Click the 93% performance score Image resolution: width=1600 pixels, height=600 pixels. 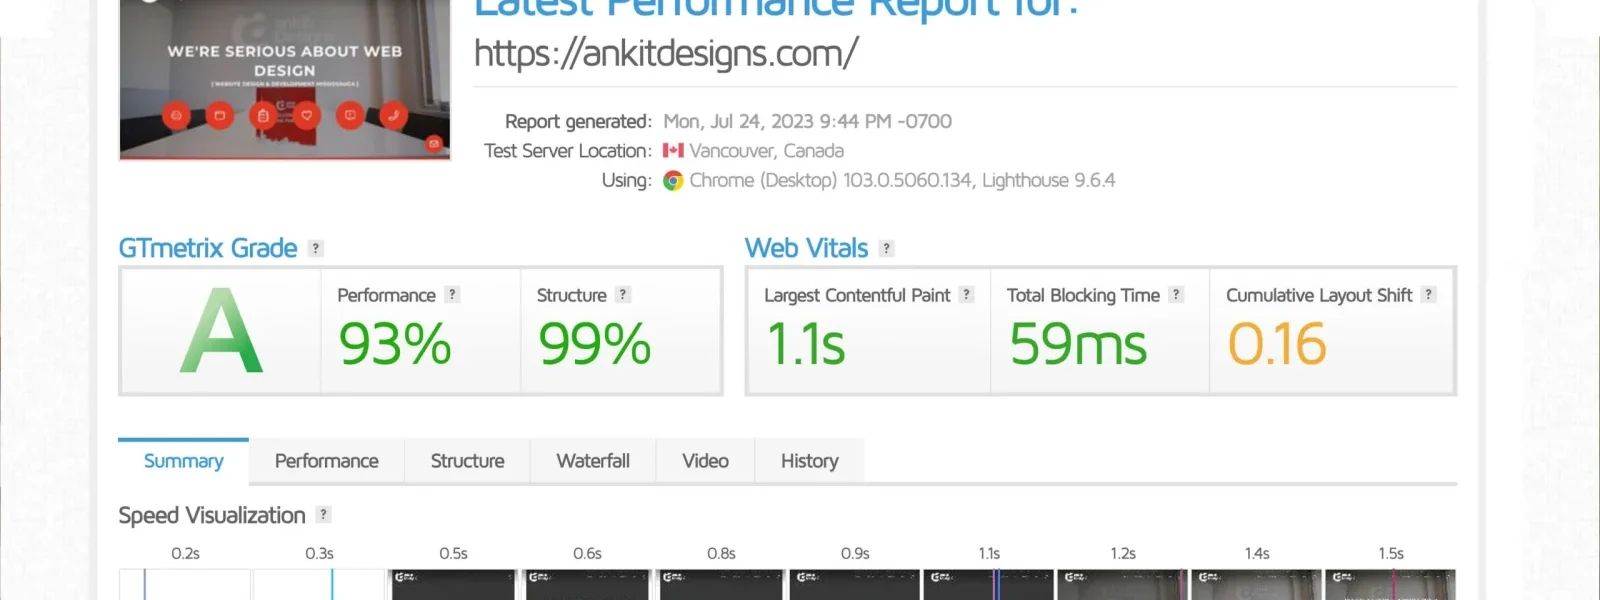395,344
